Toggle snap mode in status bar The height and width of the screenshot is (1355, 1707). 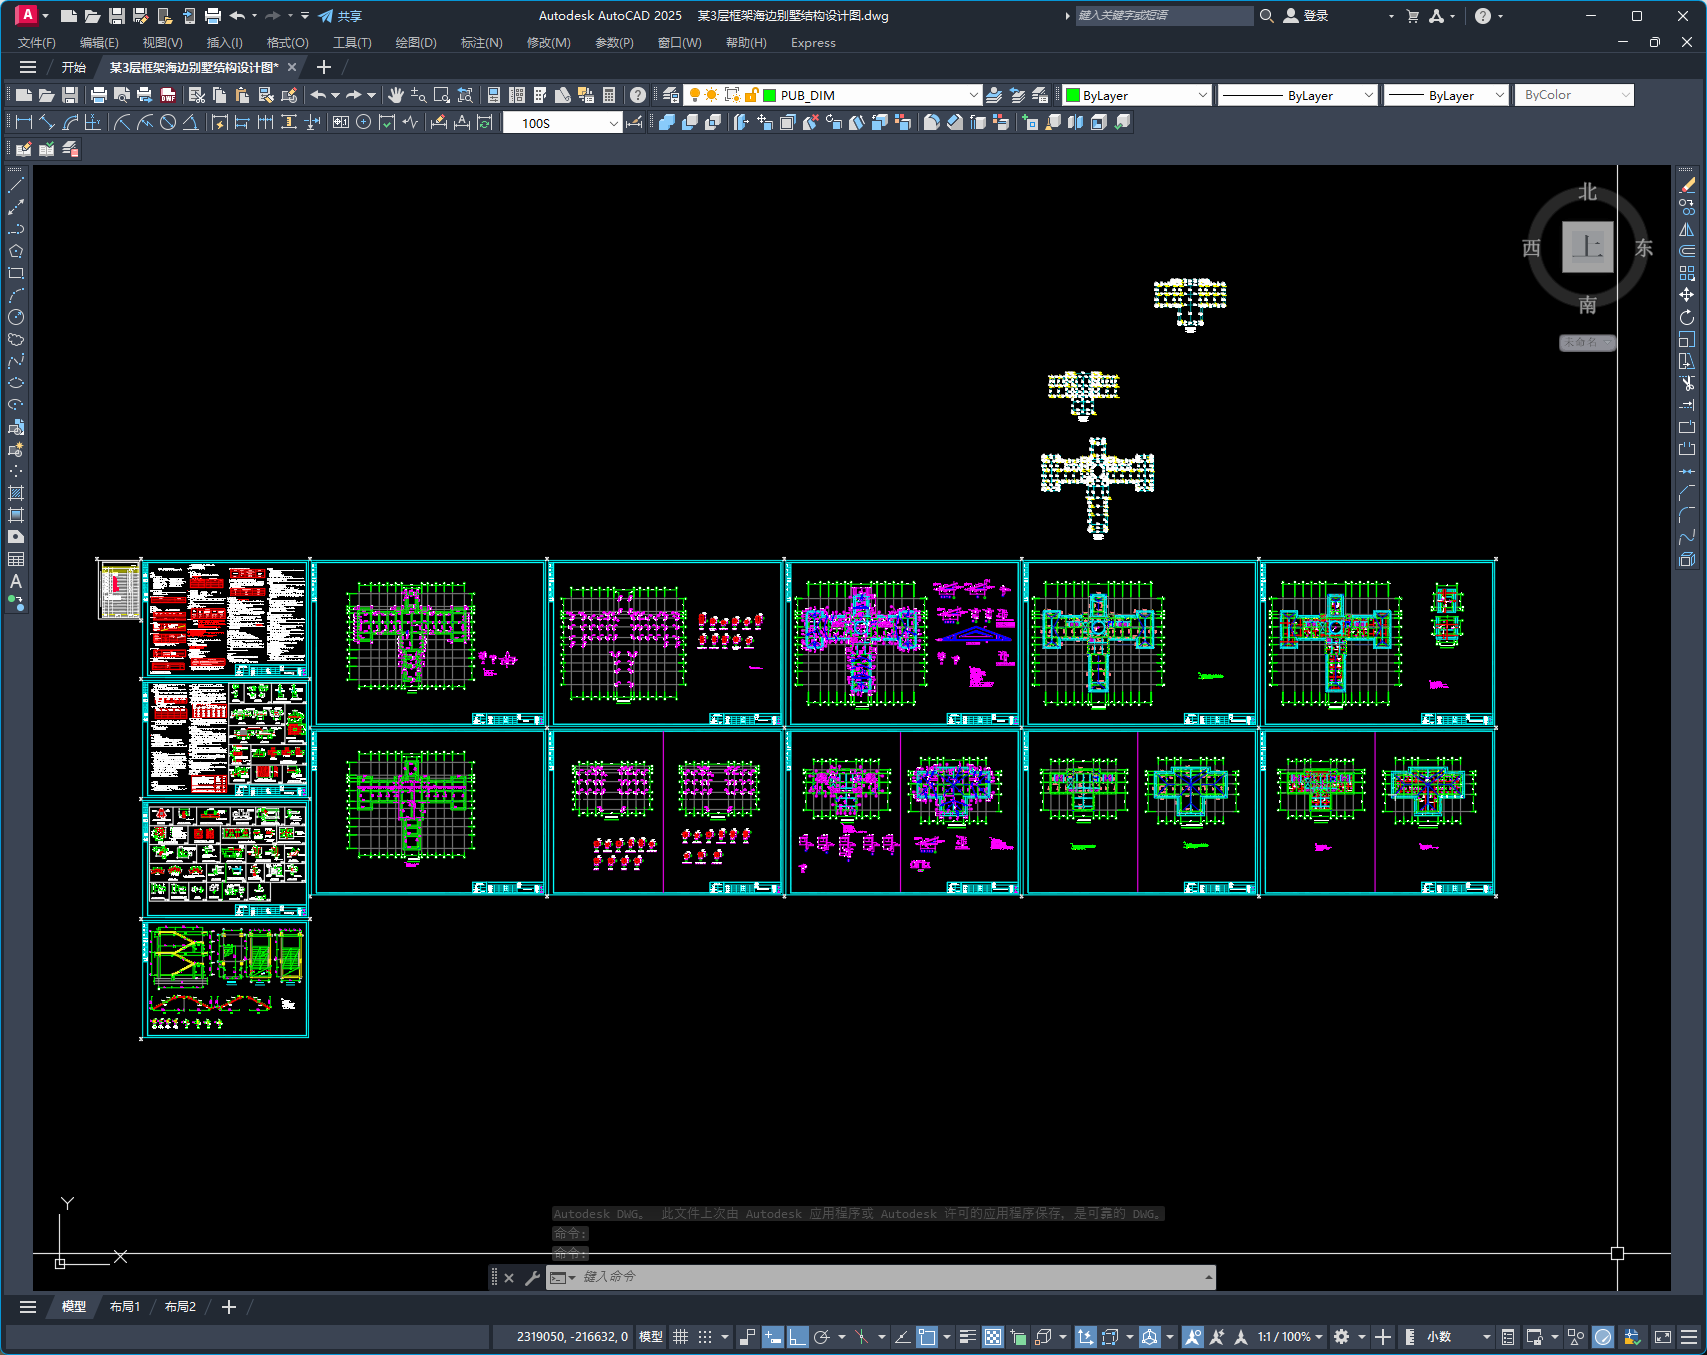(x=705, y=1337)
